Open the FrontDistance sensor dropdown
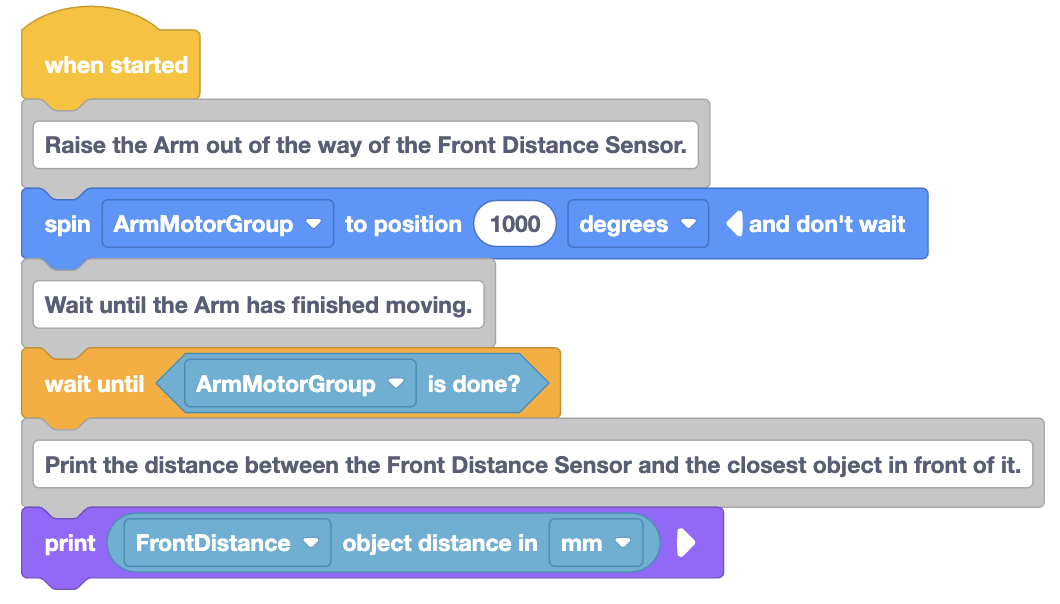This screenshot has width=1060, height=604. point(227,543)
